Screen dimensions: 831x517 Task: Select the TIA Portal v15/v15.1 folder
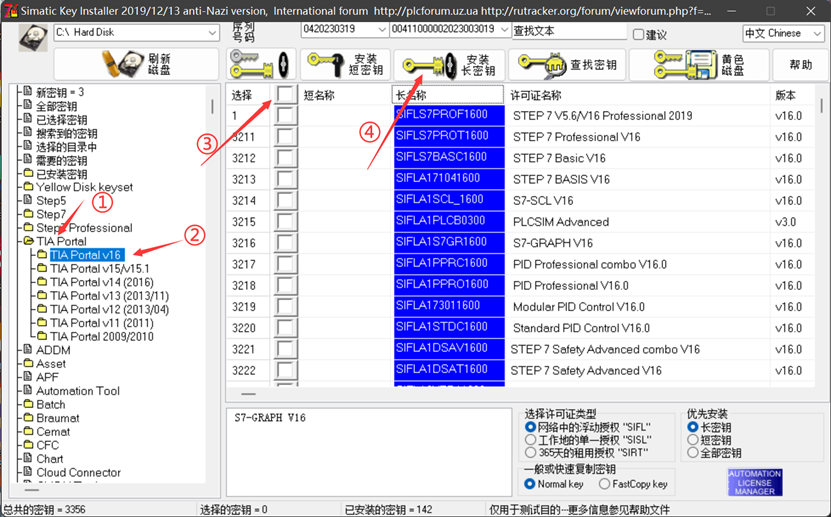click(100, 269)
